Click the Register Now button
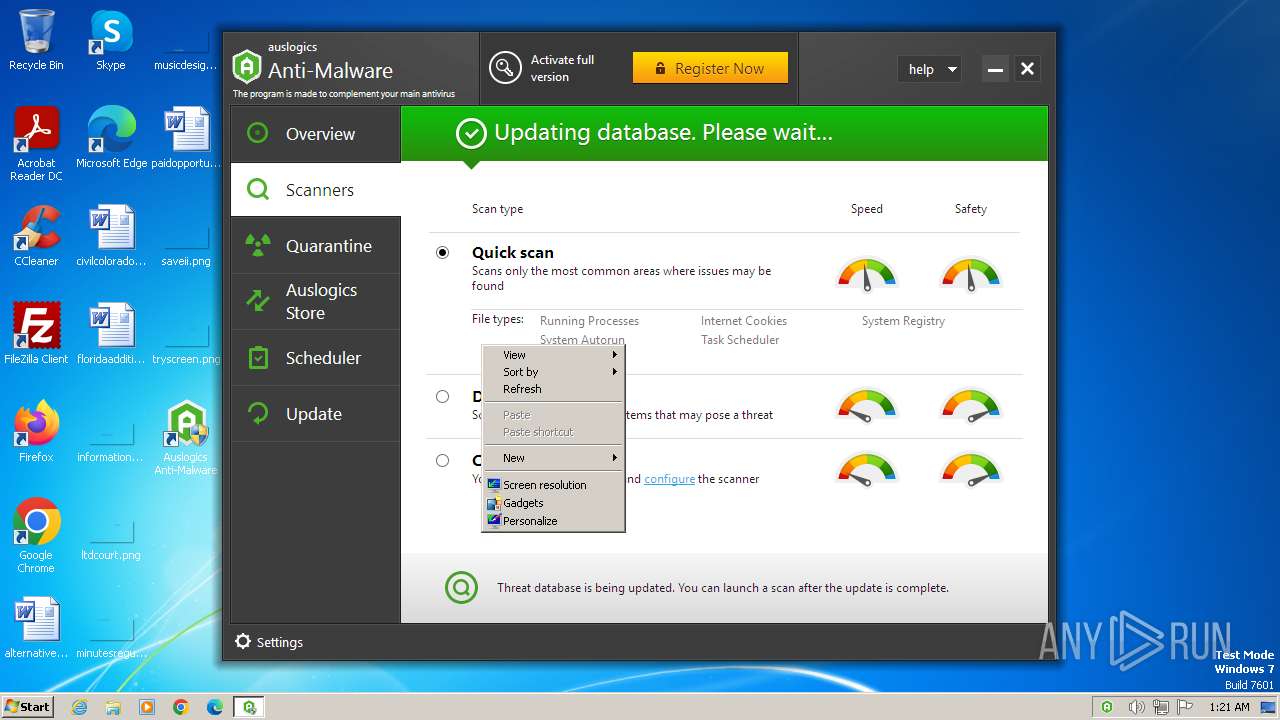Screen dimensions: 1280x720 pos(710,68)
